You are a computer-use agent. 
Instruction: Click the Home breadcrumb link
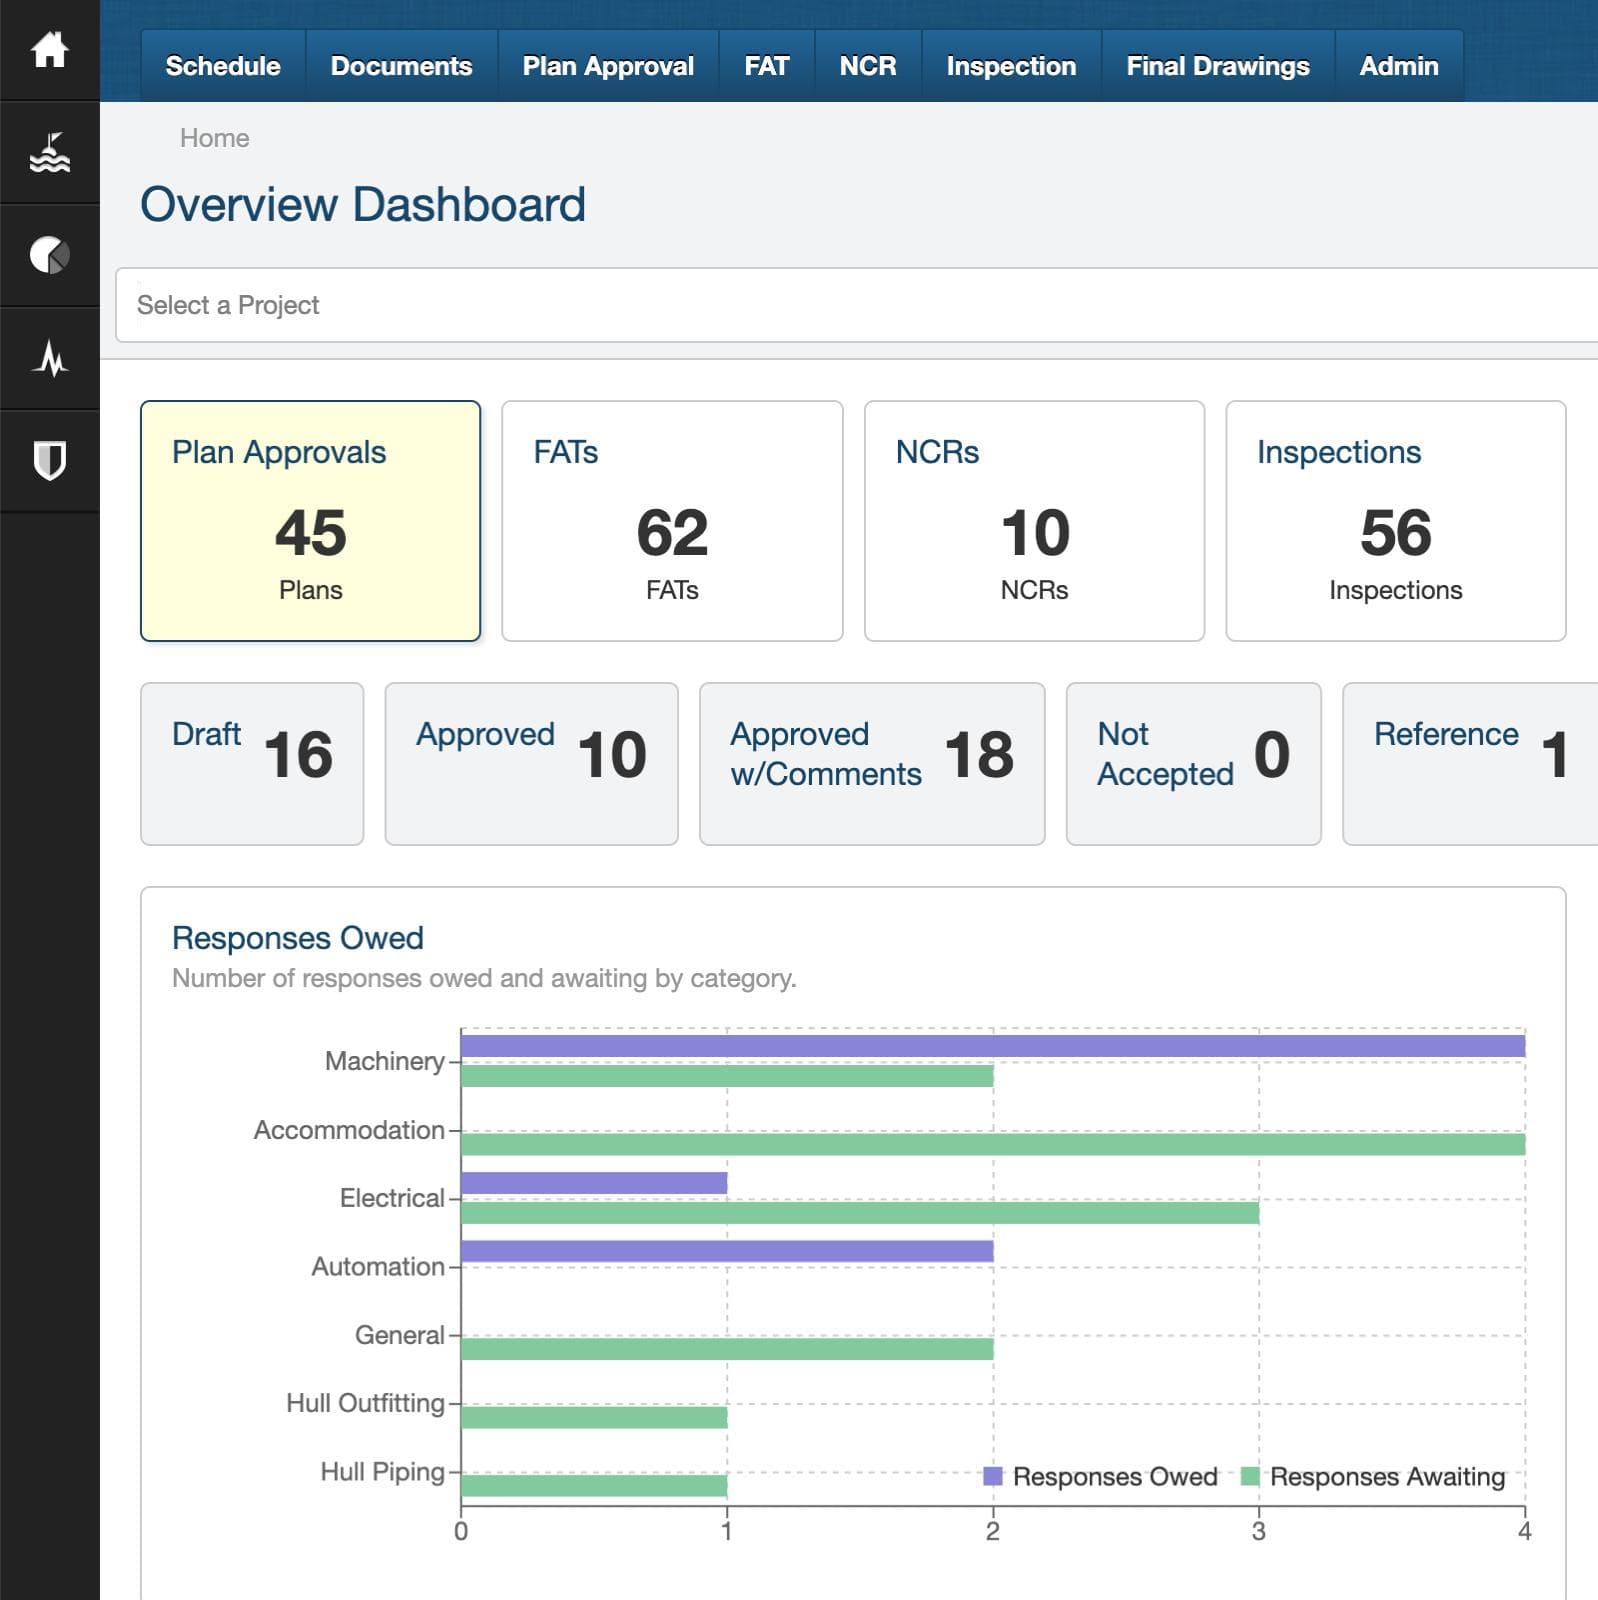coord(214,138)
